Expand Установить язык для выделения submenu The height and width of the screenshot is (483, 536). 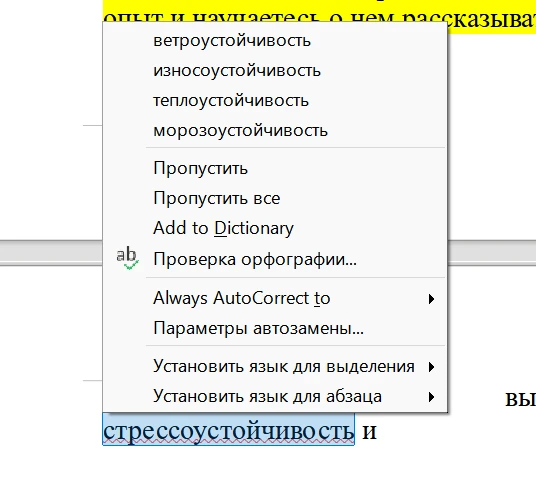pyautogui.click(x=275, y=366)
